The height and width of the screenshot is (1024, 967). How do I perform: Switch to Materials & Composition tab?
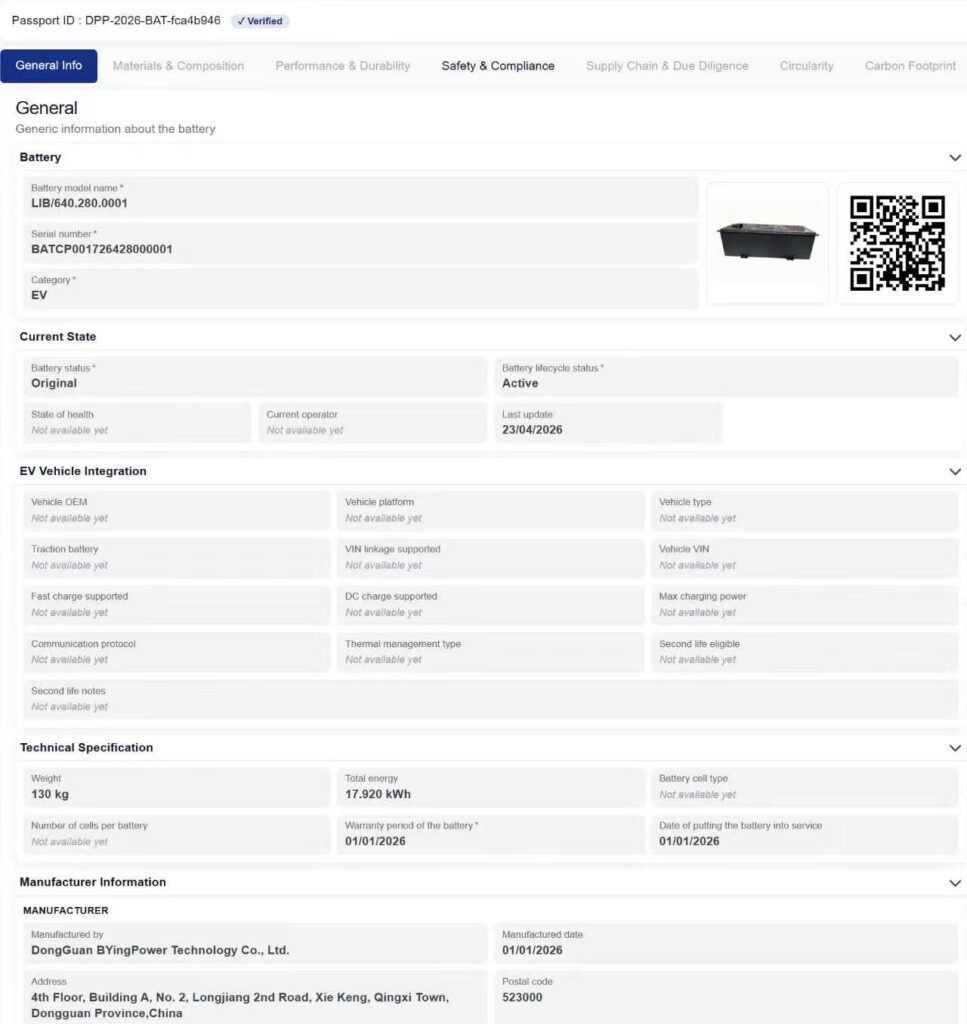tap(178, 66)
